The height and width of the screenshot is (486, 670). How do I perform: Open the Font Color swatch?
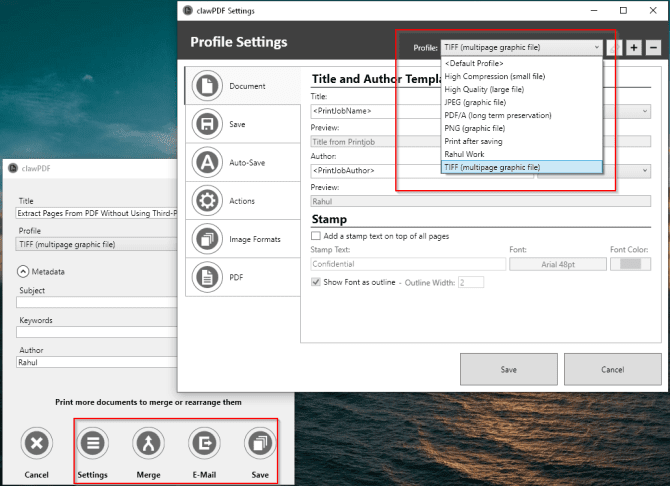tap(629, 264)
